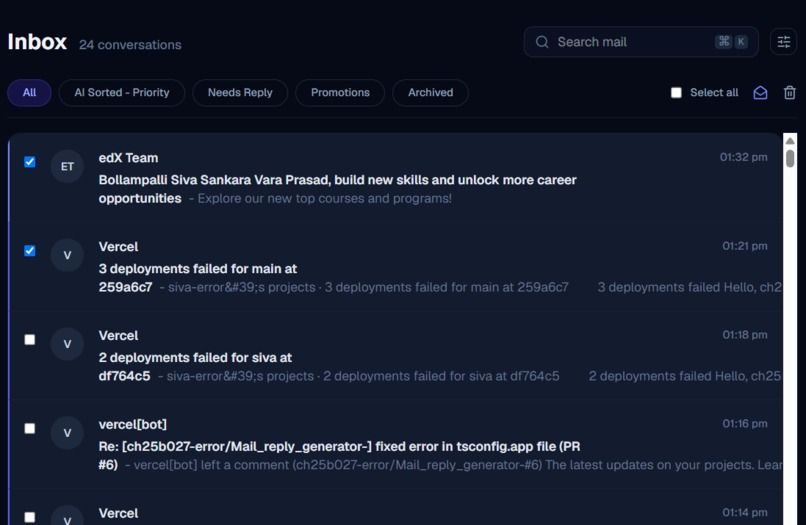Screen dimensions: 806x525
Task: Click the 01:21 pm timestamp
Action: click(745, 246)
